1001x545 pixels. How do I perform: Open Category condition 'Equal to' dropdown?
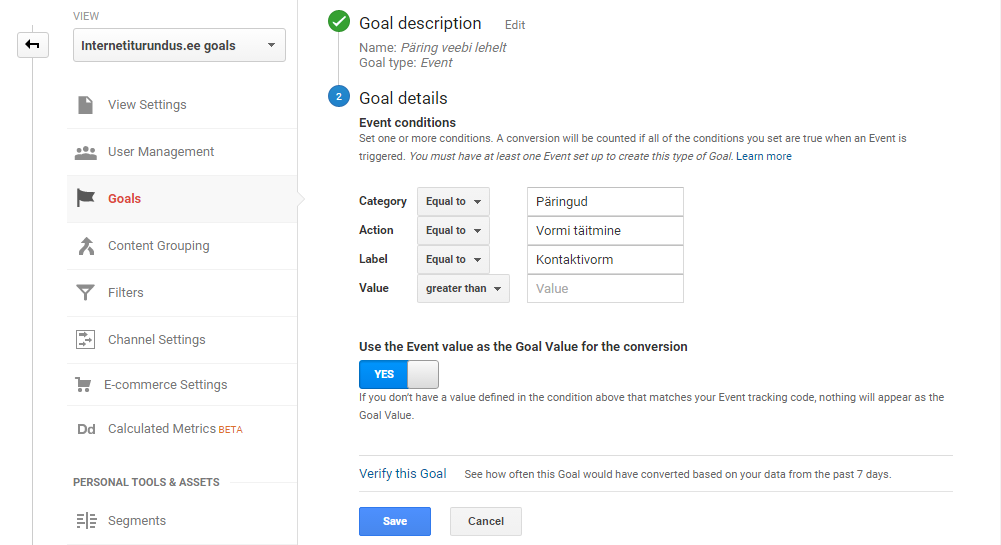click(453, 202)
